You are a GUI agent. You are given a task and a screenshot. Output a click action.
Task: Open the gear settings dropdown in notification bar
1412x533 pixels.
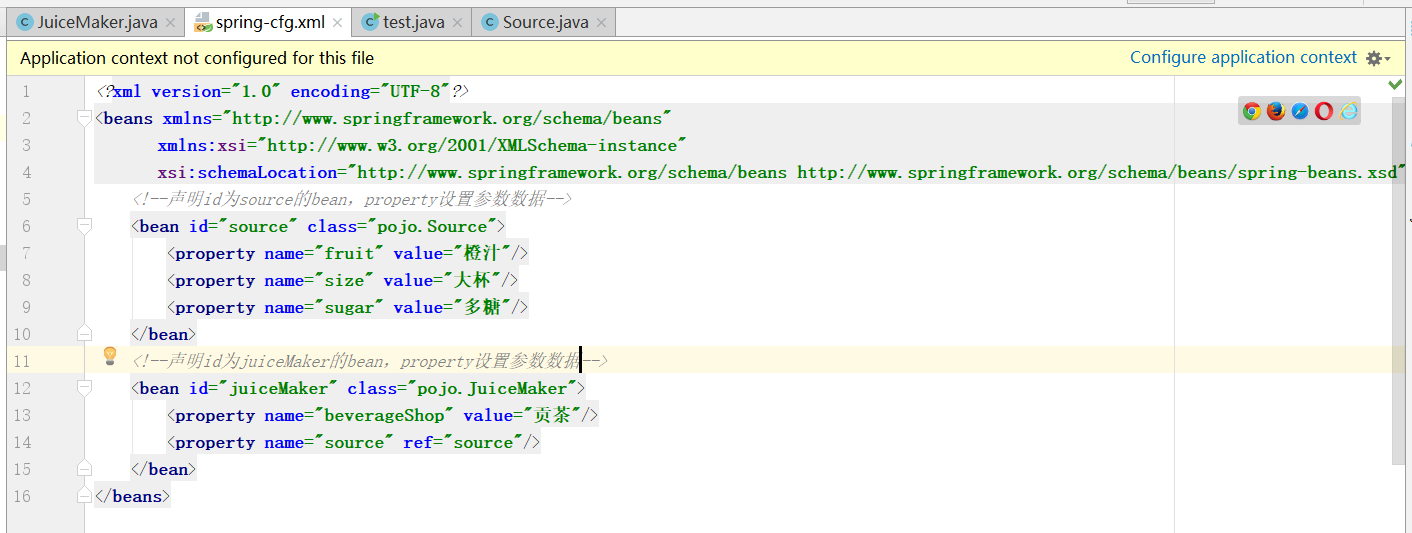pyautogui.click(x=1377, y=59)
